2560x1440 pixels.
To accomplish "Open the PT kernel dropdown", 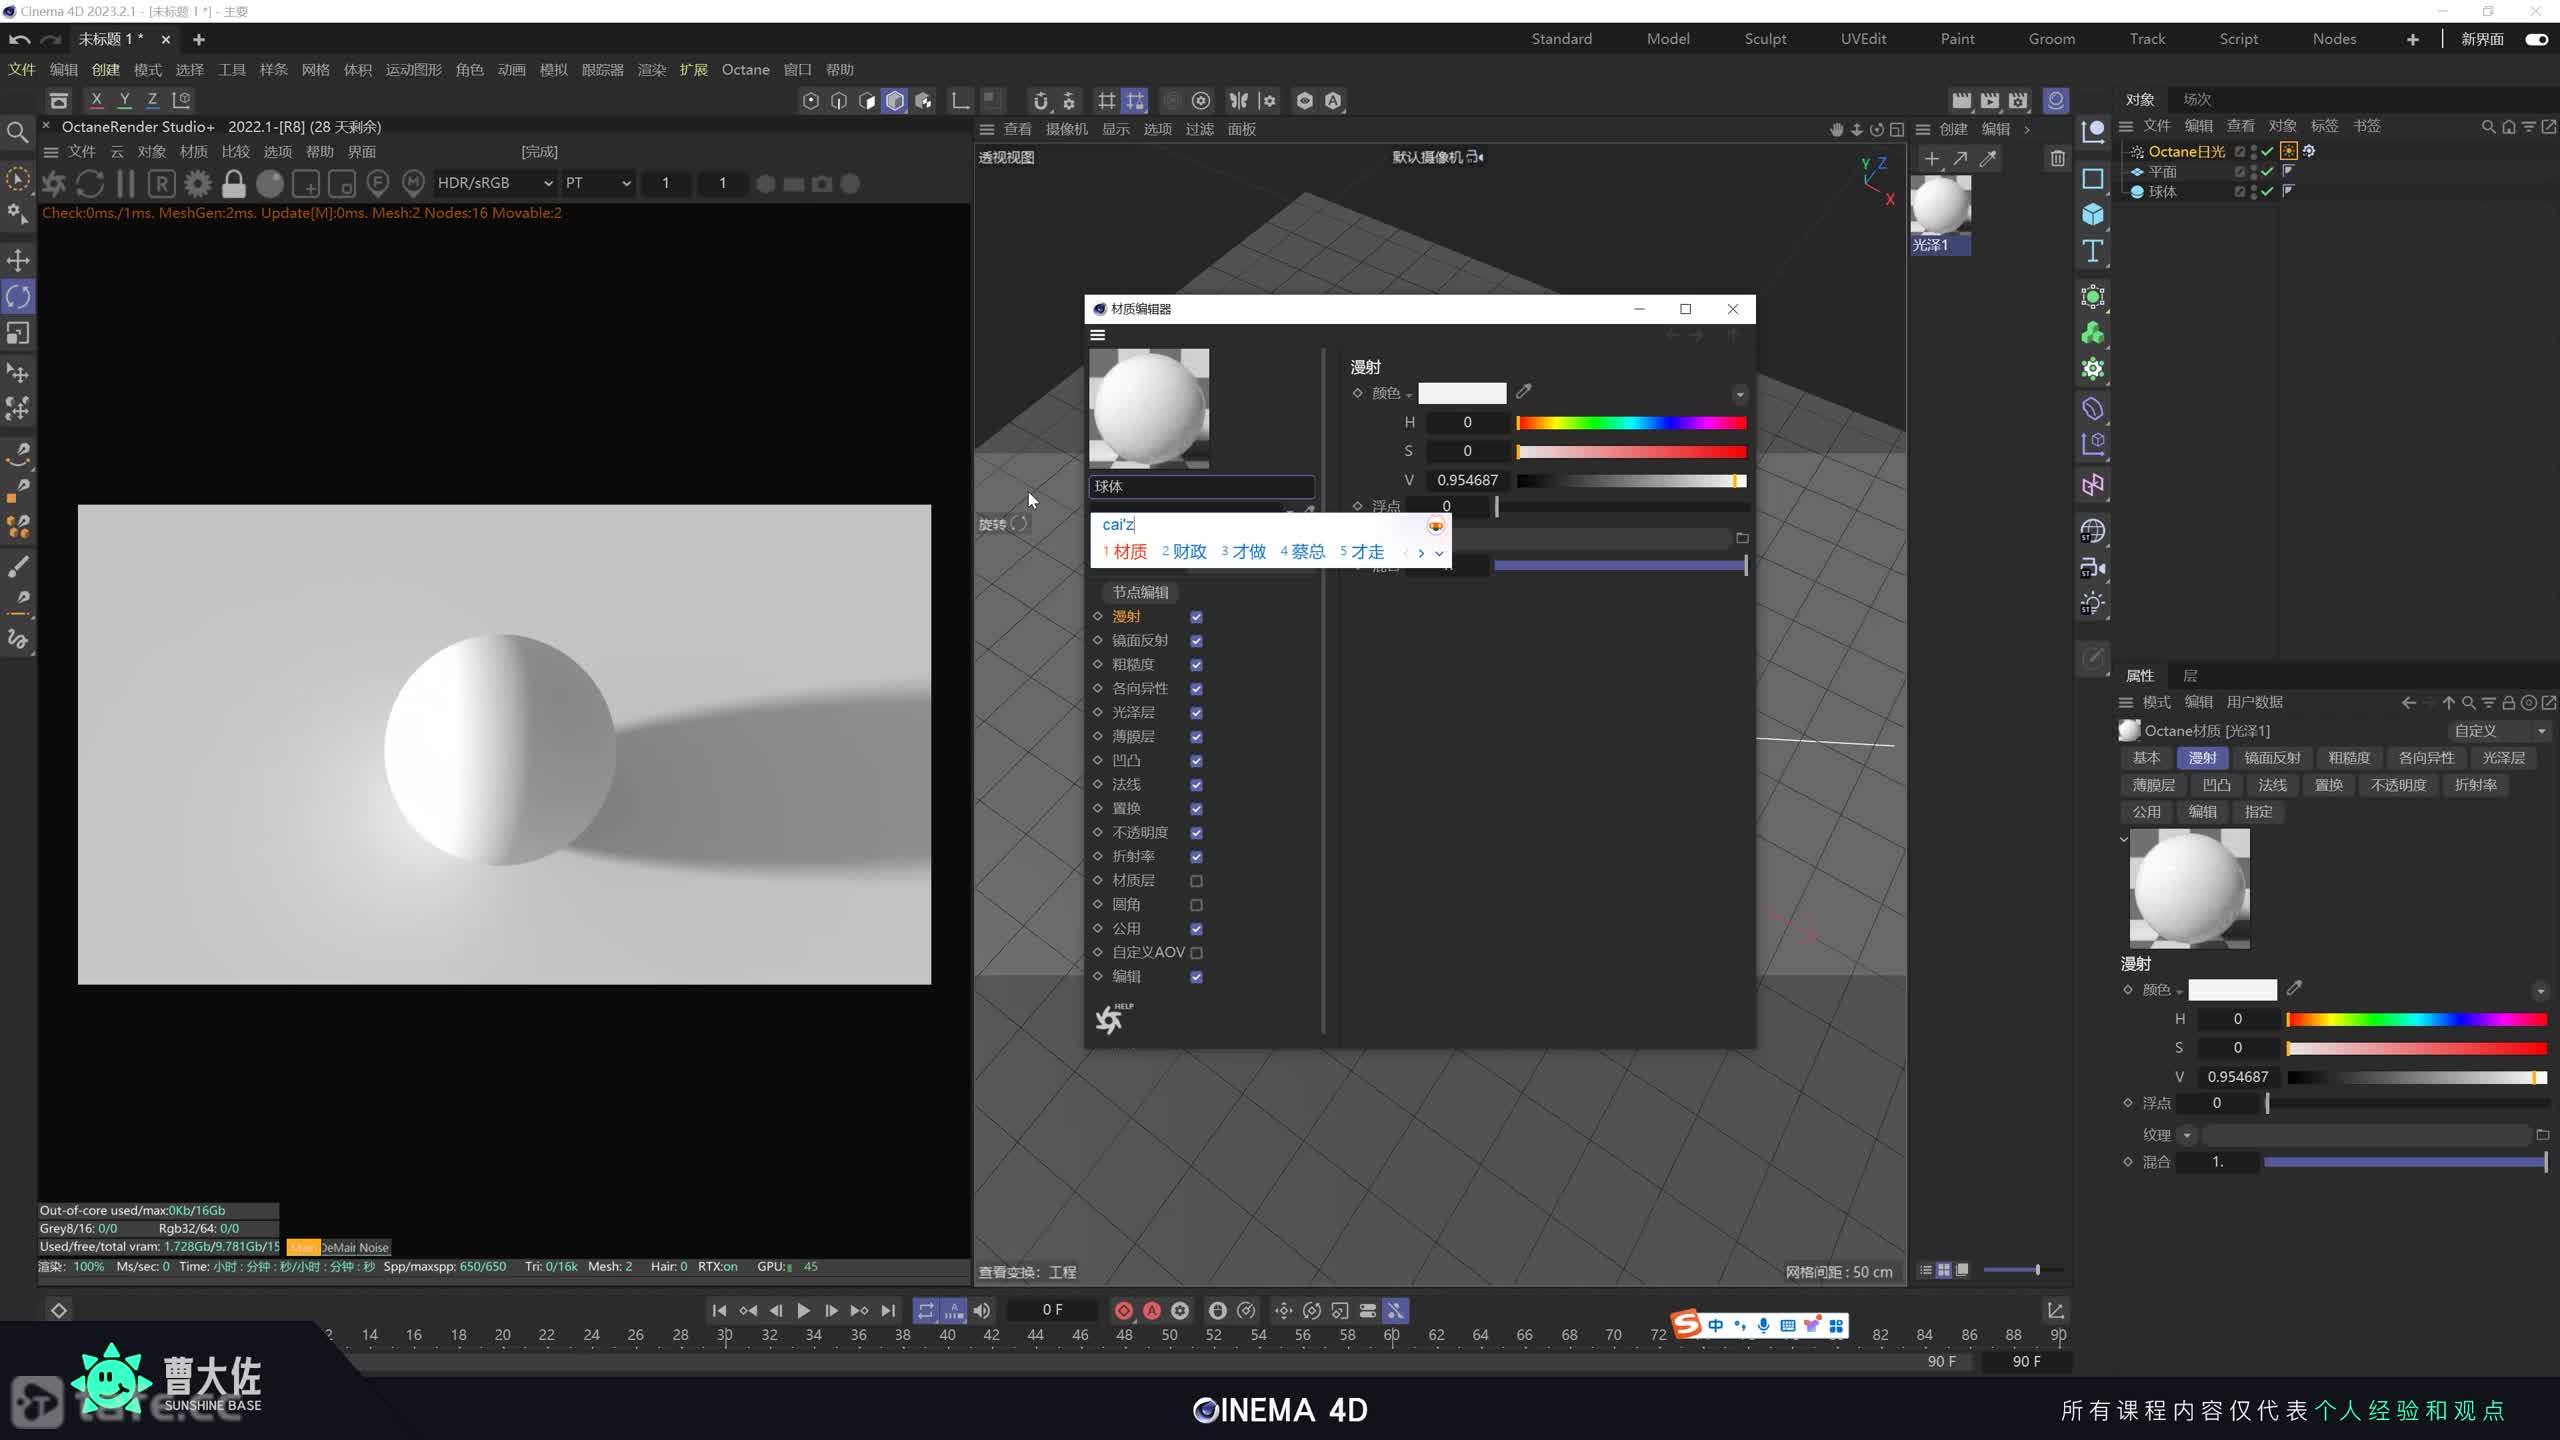I will 598,183.
